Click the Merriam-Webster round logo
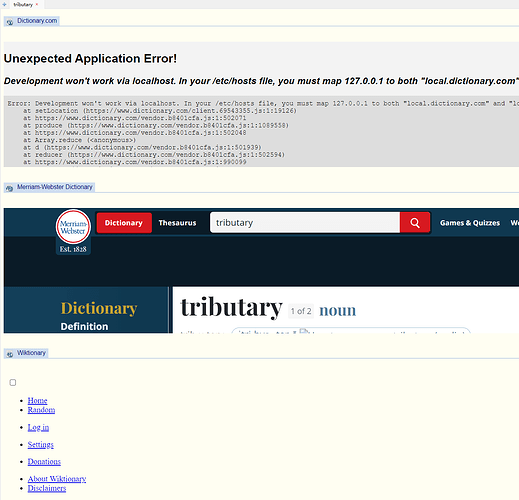The width and height of the screenshot is (519, 500). 73,227
